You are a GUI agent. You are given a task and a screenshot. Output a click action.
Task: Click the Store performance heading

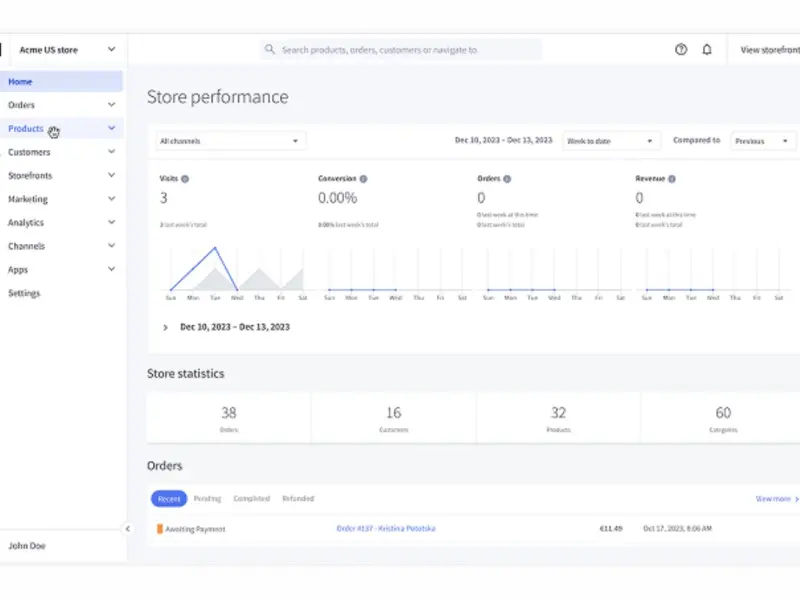click(218, 97)
